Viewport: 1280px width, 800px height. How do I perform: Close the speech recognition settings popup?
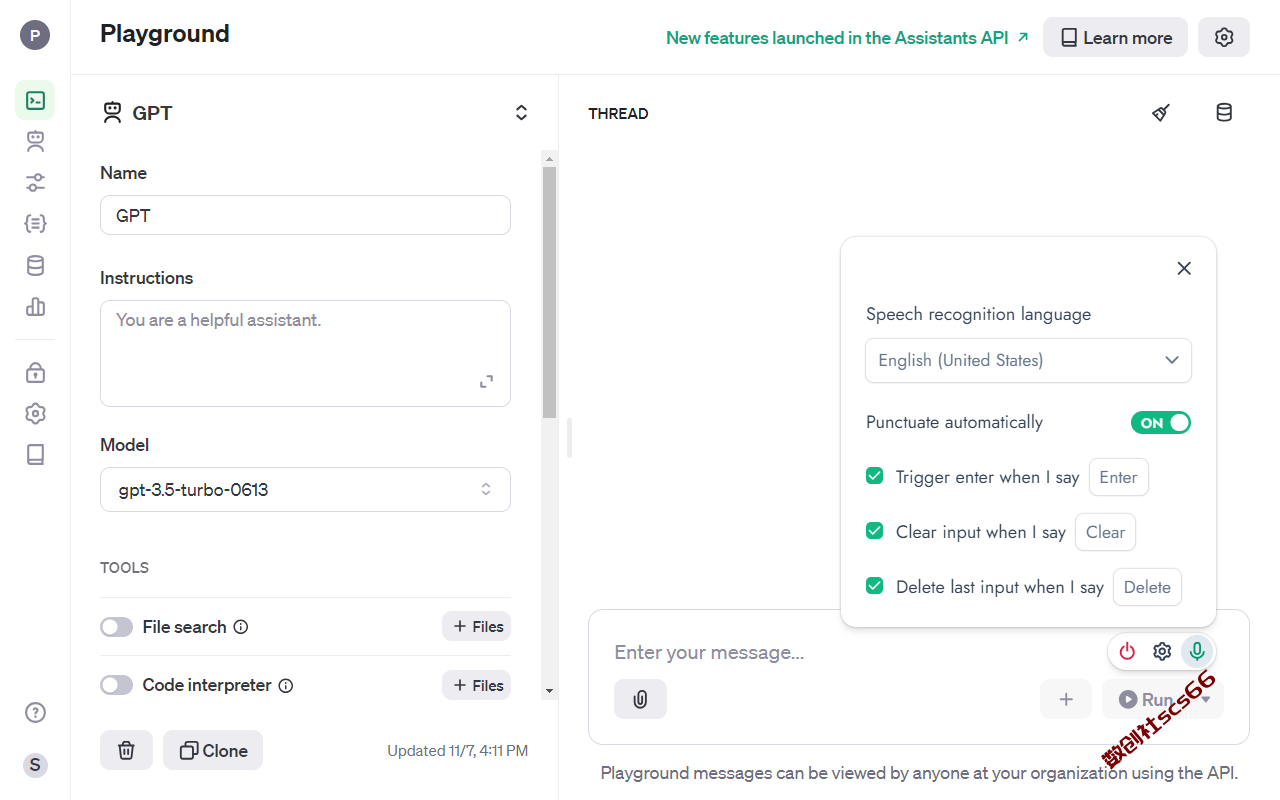(1184, 268)
